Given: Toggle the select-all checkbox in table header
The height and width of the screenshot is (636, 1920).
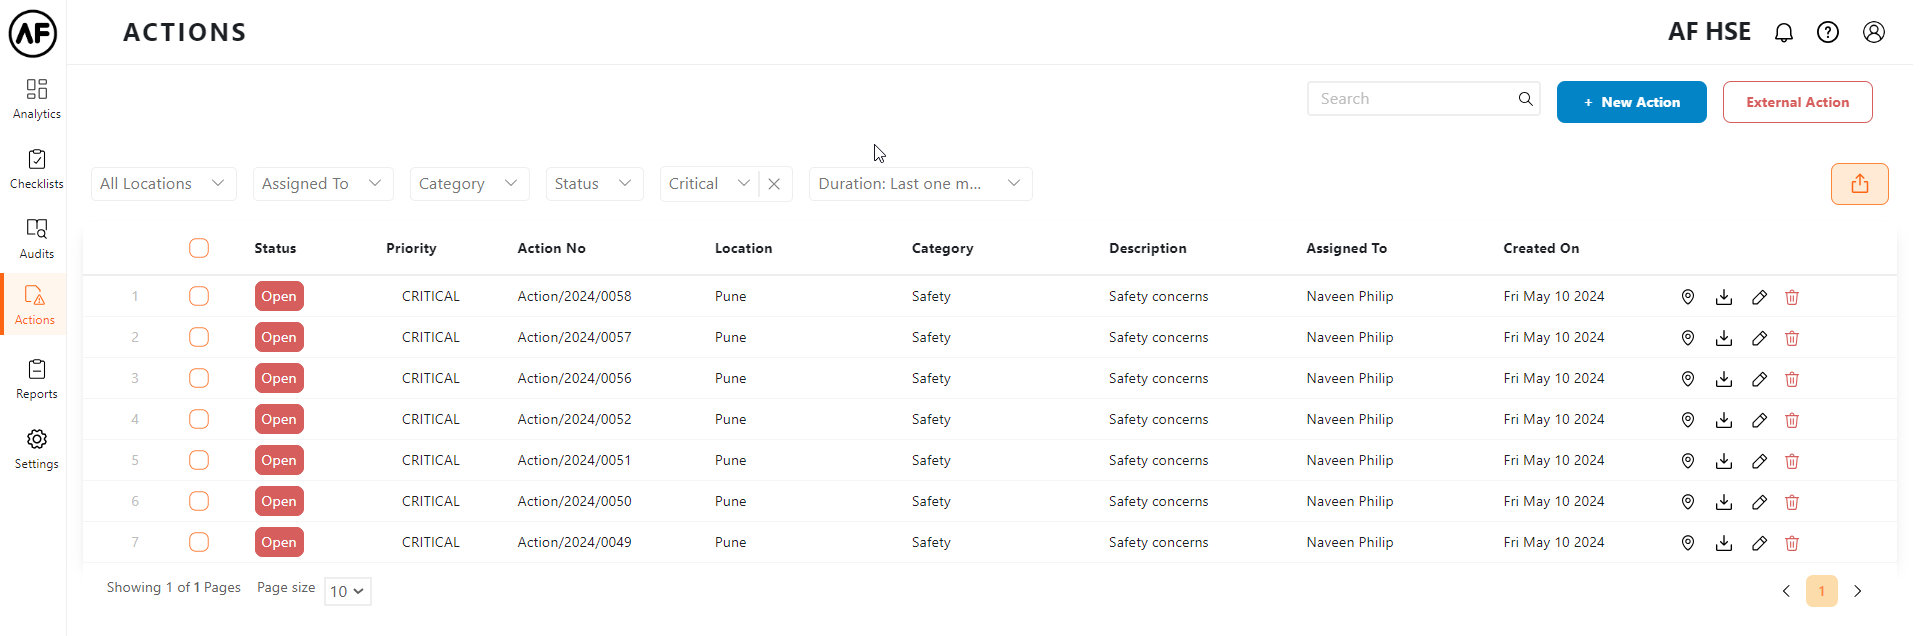Looking at the screenshot, I should pyautogui.click(x=199, y=248).
